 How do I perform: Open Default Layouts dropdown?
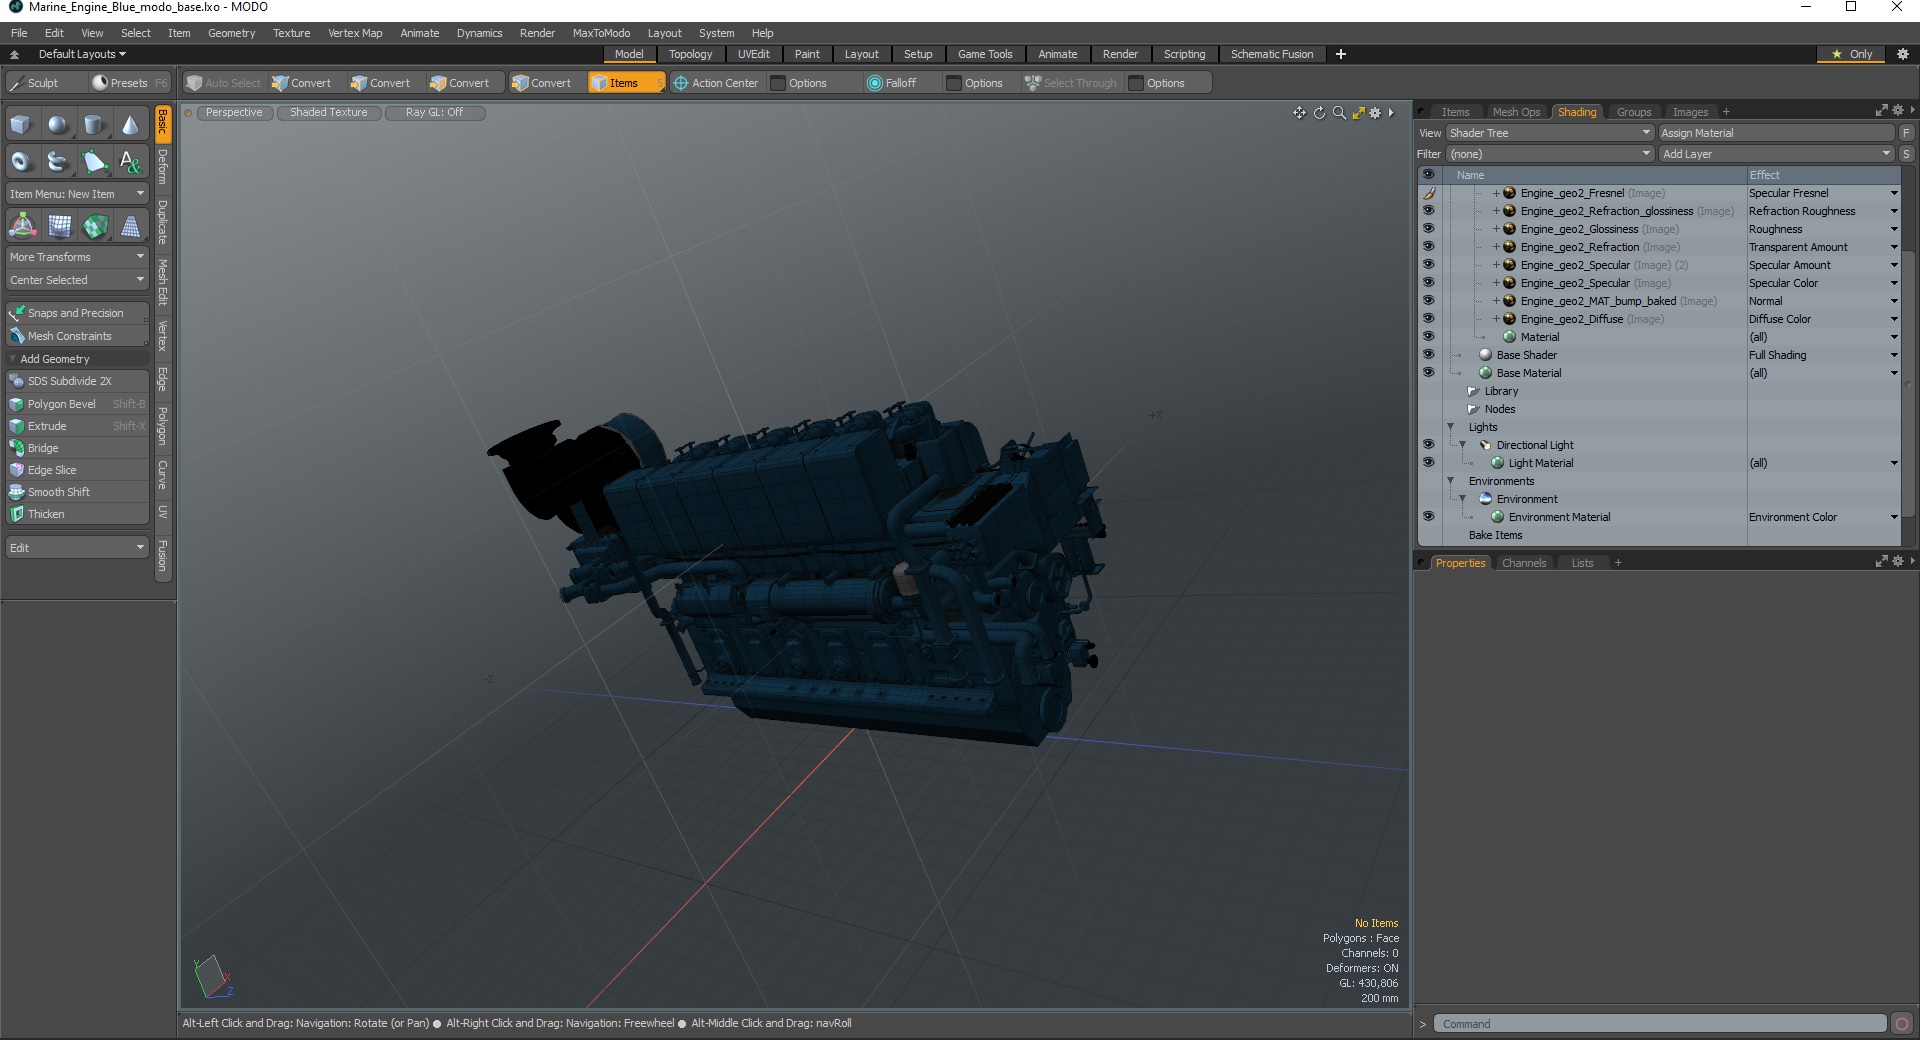[x=82, y=54]
